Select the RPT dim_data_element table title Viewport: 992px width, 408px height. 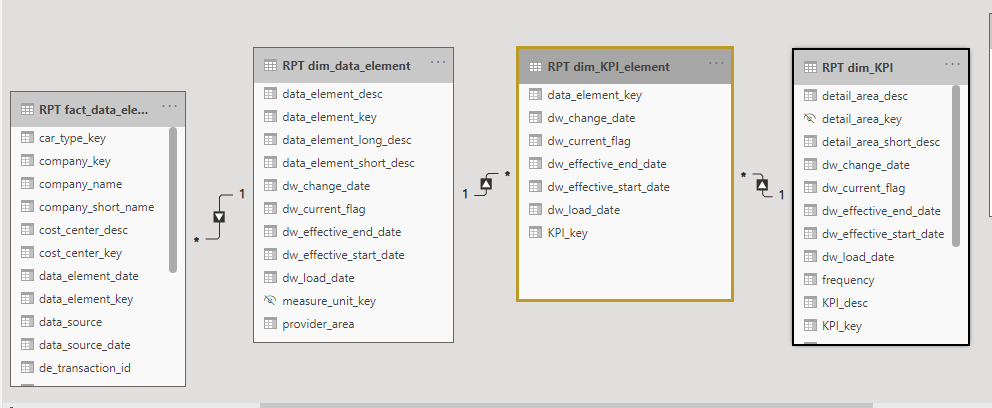pyautogui.click(x=347, y=66)
